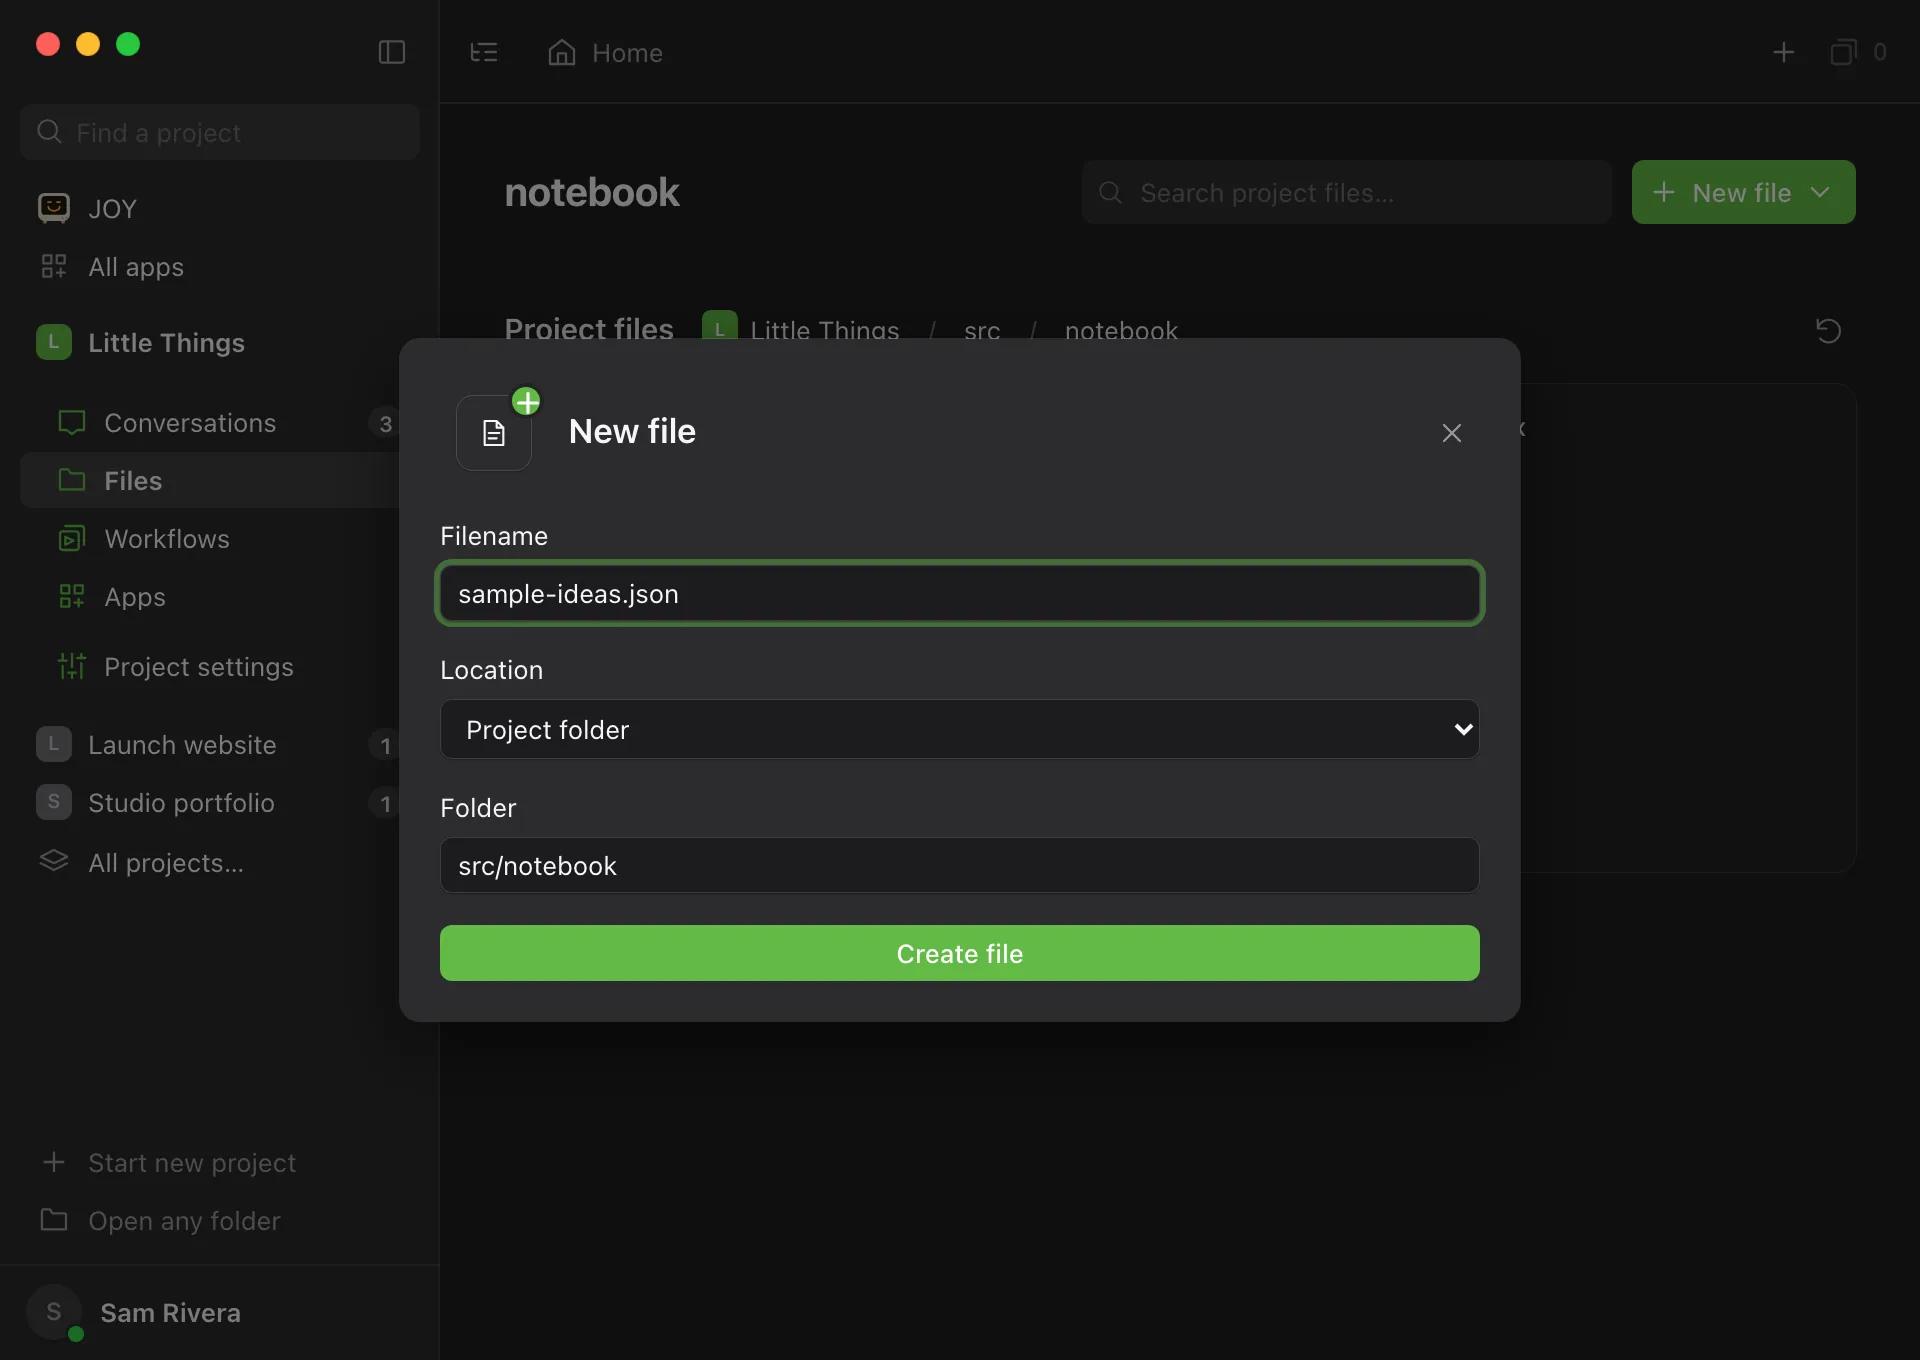Screen dimensions: 1920x1360
Task: Click the Studio portfolio badge 1
Action: (385, 803)
